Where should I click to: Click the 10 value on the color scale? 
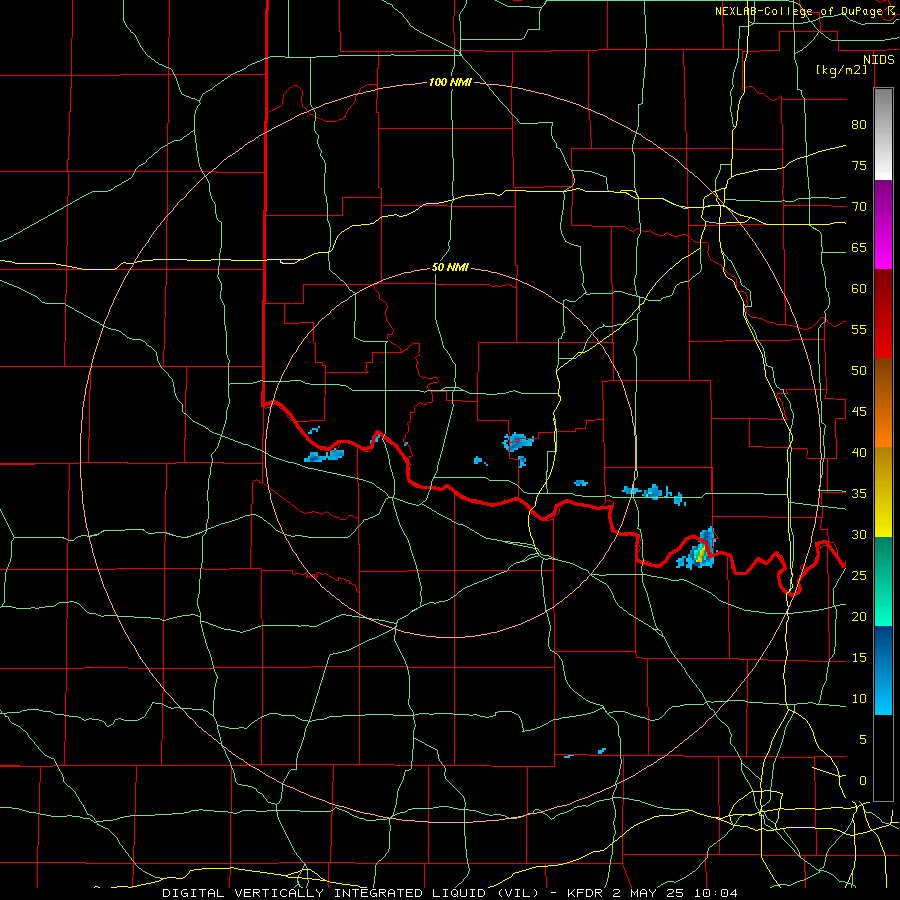(x=859, y=699)
